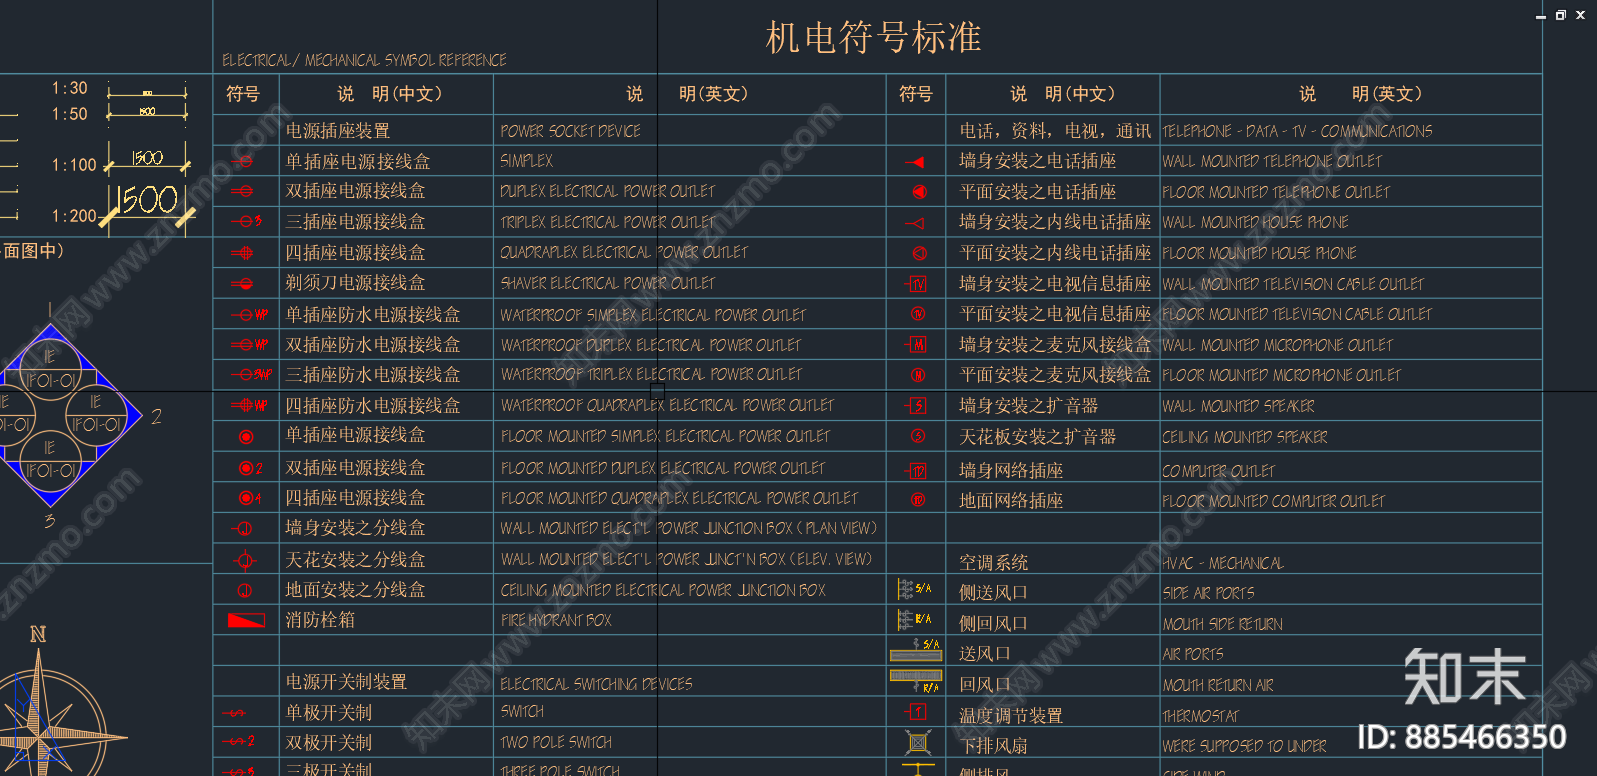Select the ceiling mounted speaker symbol
Screen dimensions: 1597x776
918,437
